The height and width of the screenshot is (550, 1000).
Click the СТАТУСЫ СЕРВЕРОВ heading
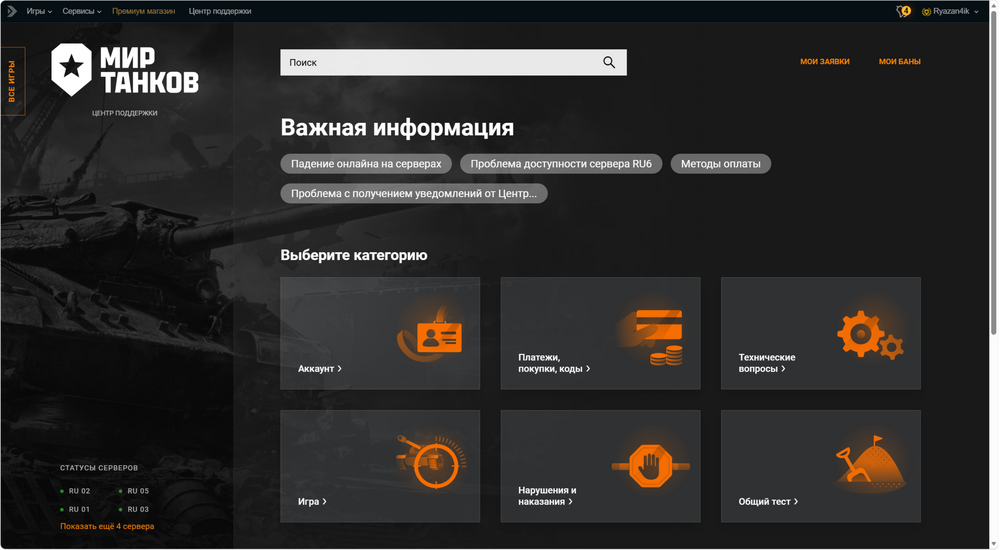(99, 468)
